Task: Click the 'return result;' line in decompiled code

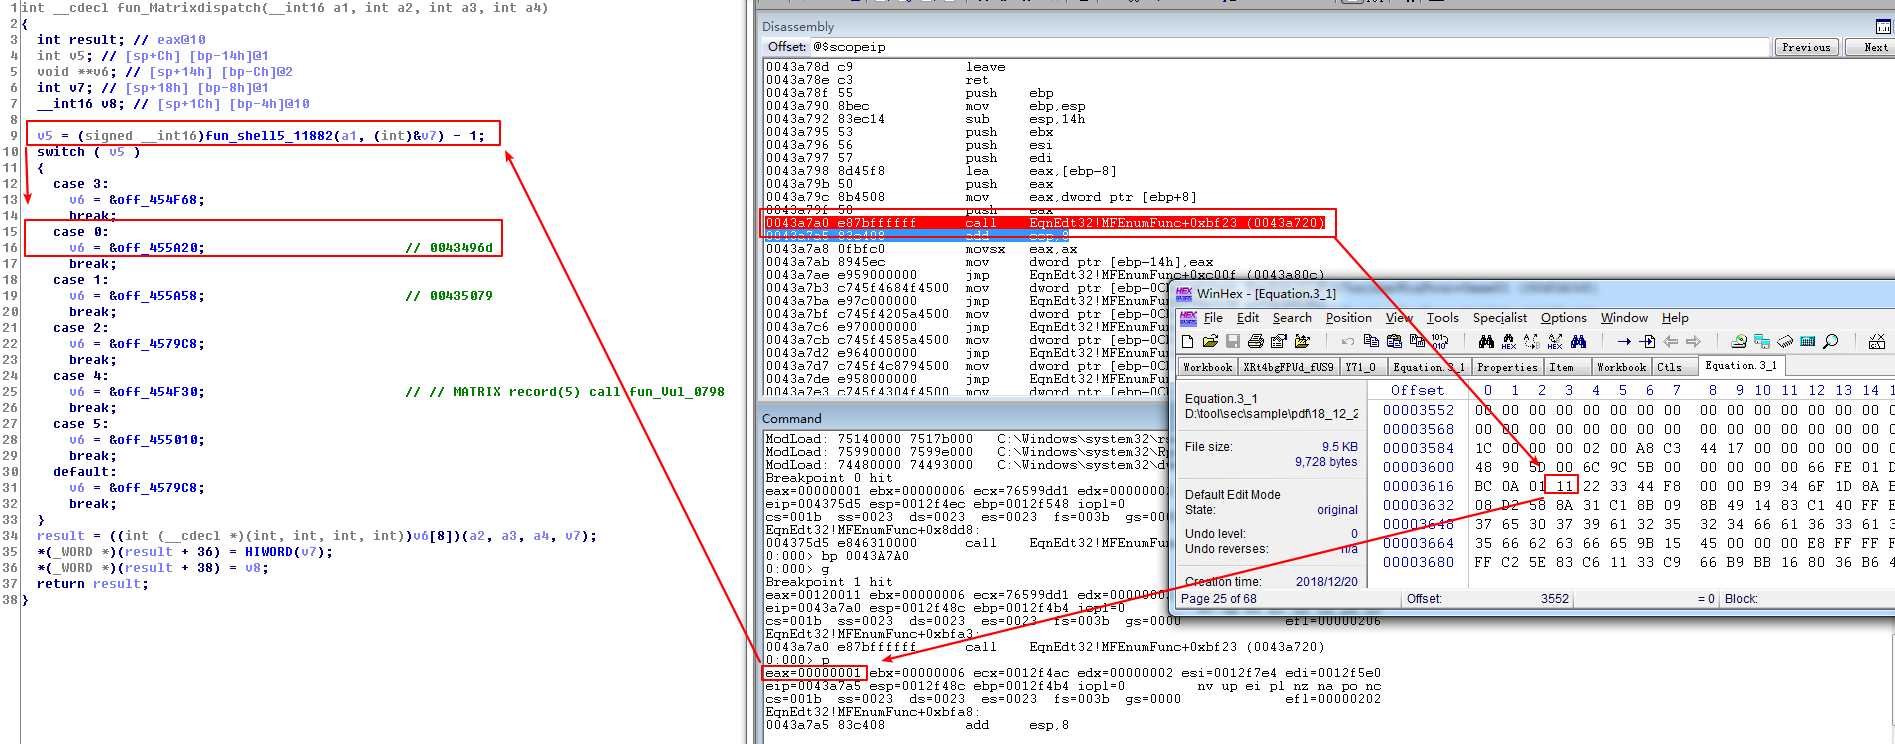Action: coord(92,584)
